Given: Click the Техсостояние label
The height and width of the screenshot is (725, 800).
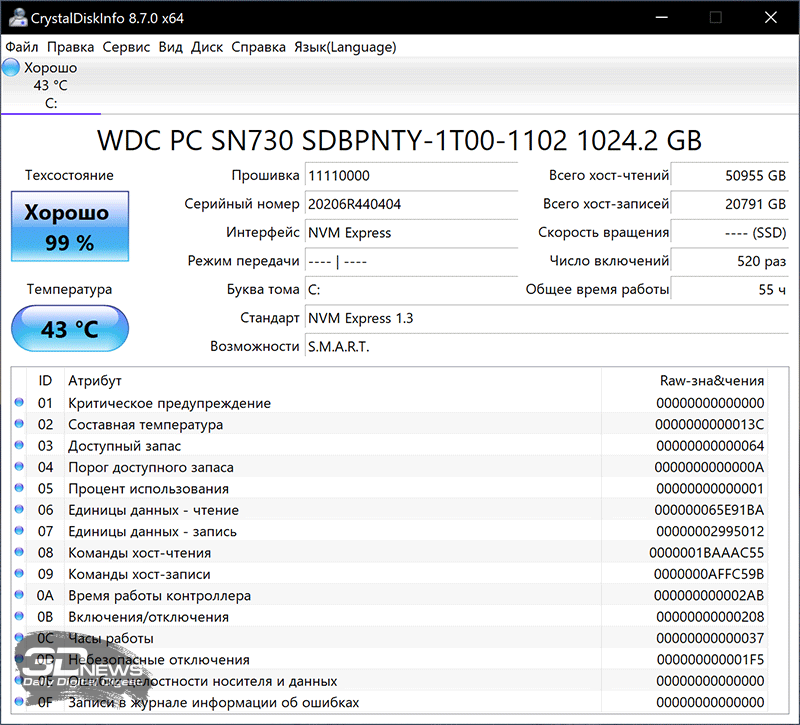Looking at the screenshot, I should [69, 175].
